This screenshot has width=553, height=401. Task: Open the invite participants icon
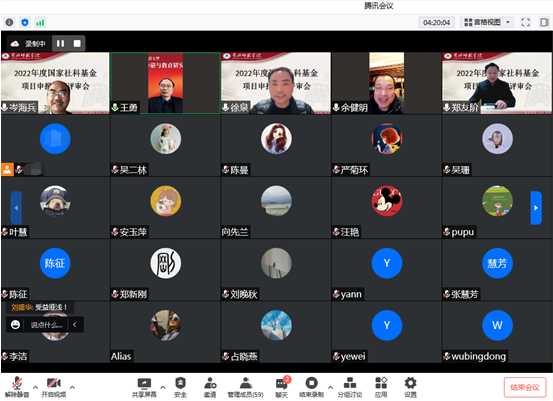tap(210, 387)
